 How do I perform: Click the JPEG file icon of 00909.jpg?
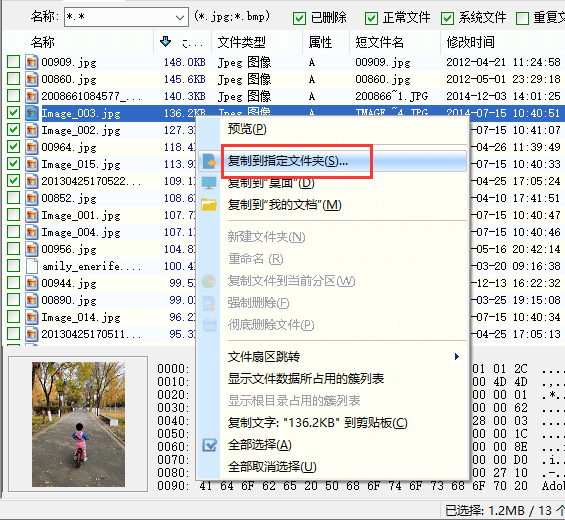tap(31, 62)
